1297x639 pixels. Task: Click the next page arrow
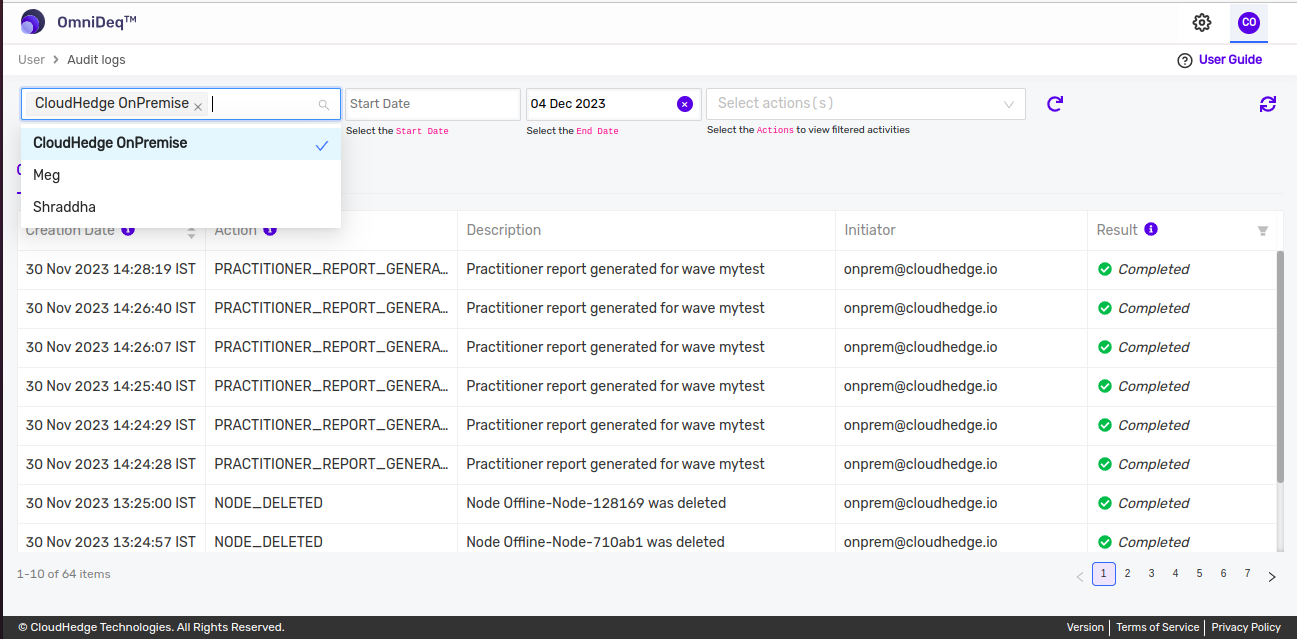coord(1272,576)
